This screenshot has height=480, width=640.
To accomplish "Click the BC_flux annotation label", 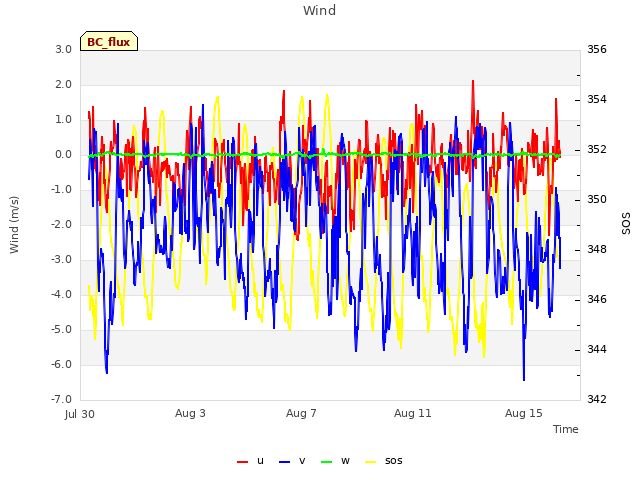I will [109, 41].
